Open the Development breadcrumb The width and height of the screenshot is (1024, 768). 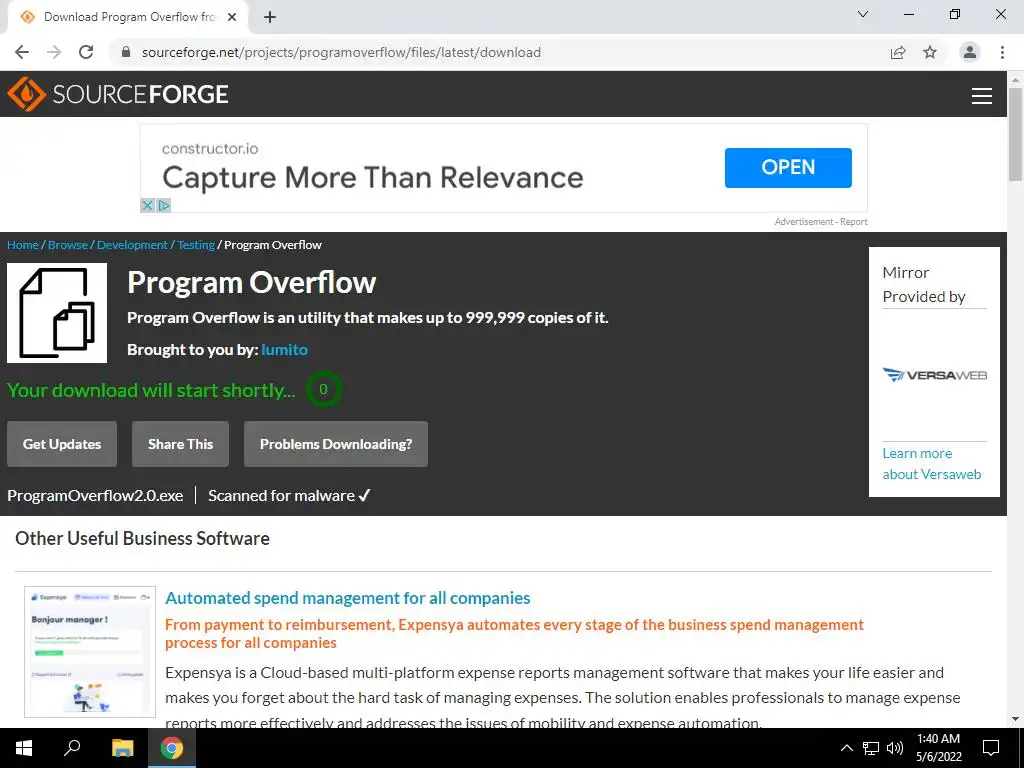pos(133,245)
